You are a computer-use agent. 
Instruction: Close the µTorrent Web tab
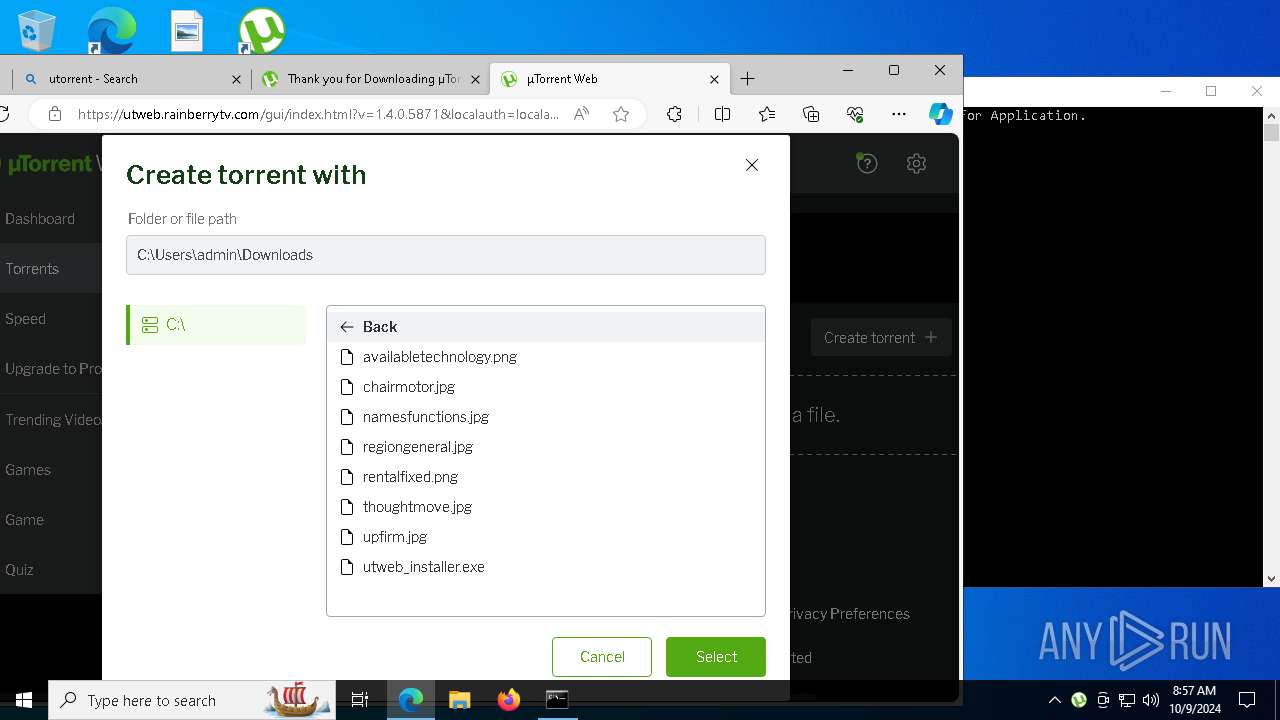point(714,79)
